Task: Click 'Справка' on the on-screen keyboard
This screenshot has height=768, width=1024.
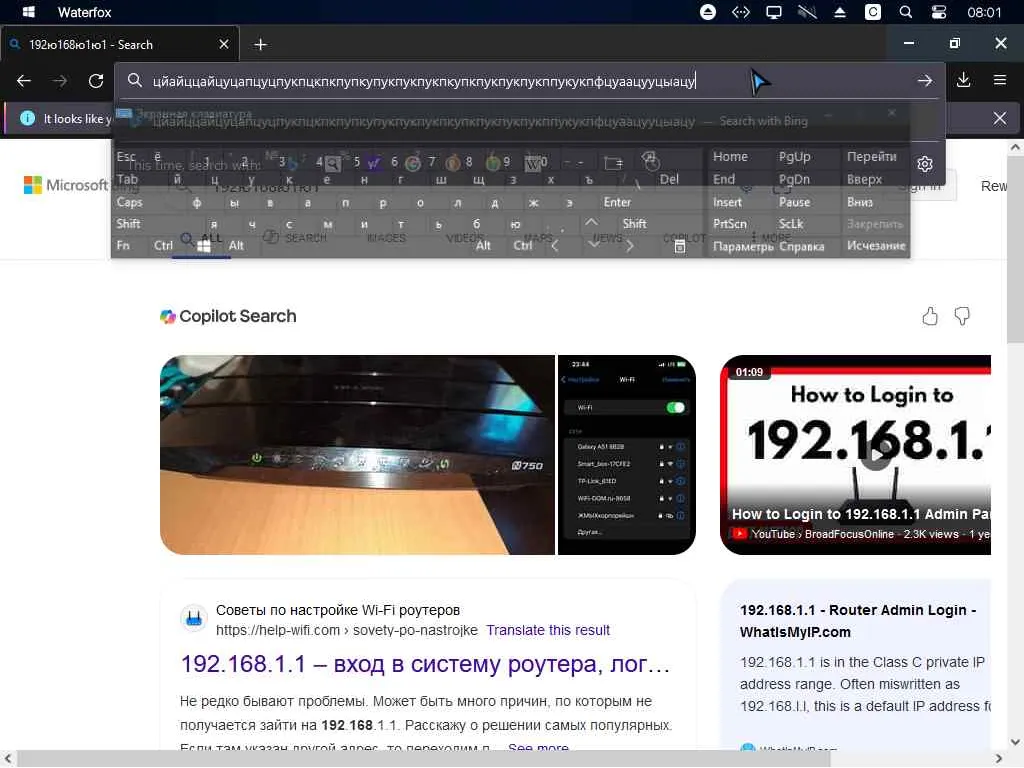Action: [801, 246]
